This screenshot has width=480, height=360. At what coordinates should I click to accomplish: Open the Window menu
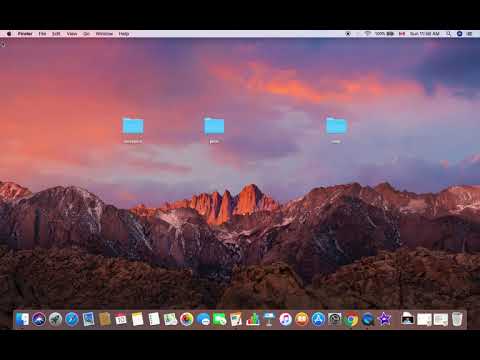click(x=104, y=34)
